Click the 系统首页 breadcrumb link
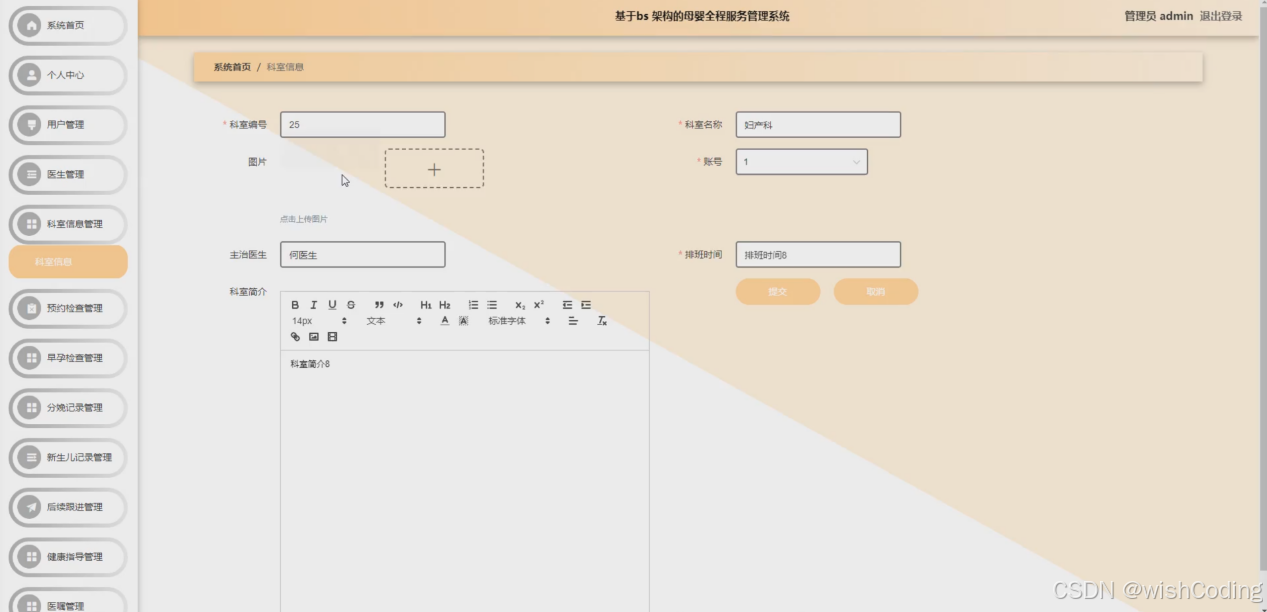Screen dimensions: 1267x612 click(232, 67)
